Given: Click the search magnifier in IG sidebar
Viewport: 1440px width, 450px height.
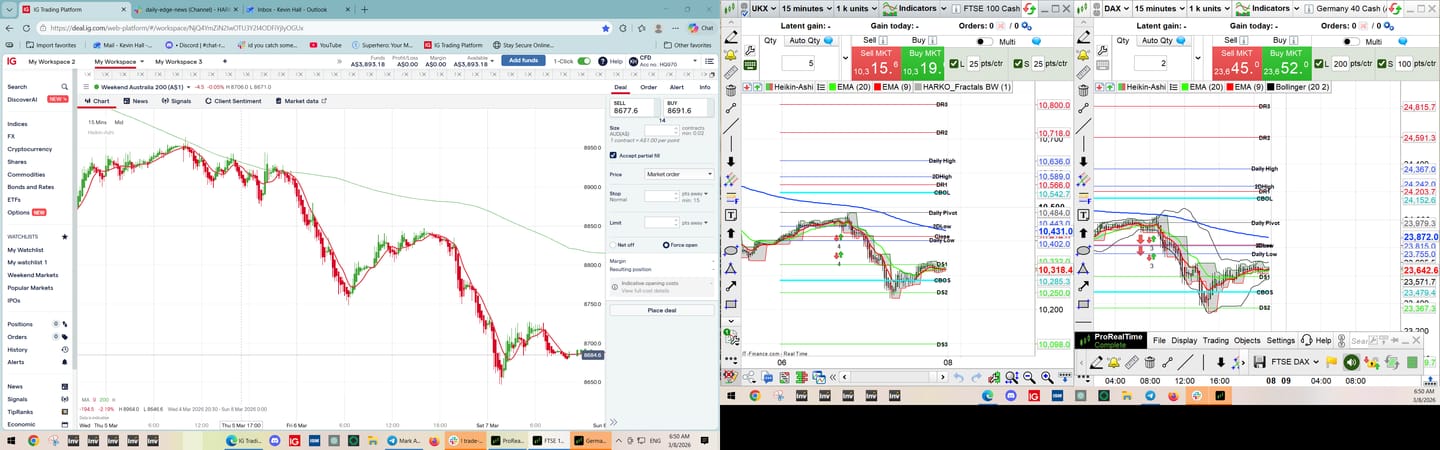Looking at the screenshot, I should [64, 87].
